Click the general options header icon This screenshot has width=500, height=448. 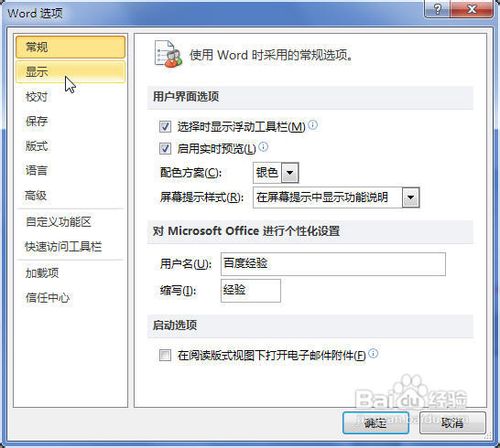168,54
